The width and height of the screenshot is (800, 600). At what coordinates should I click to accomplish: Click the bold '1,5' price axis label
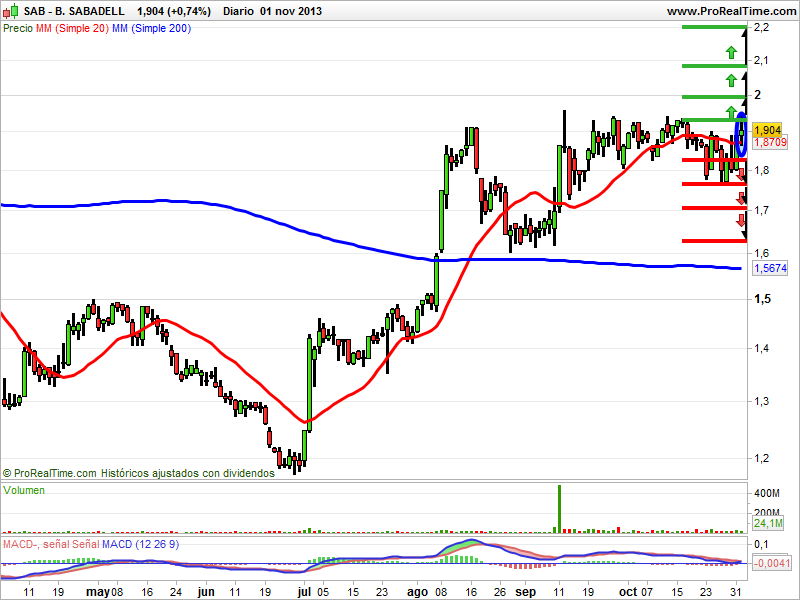coord(762,299)
